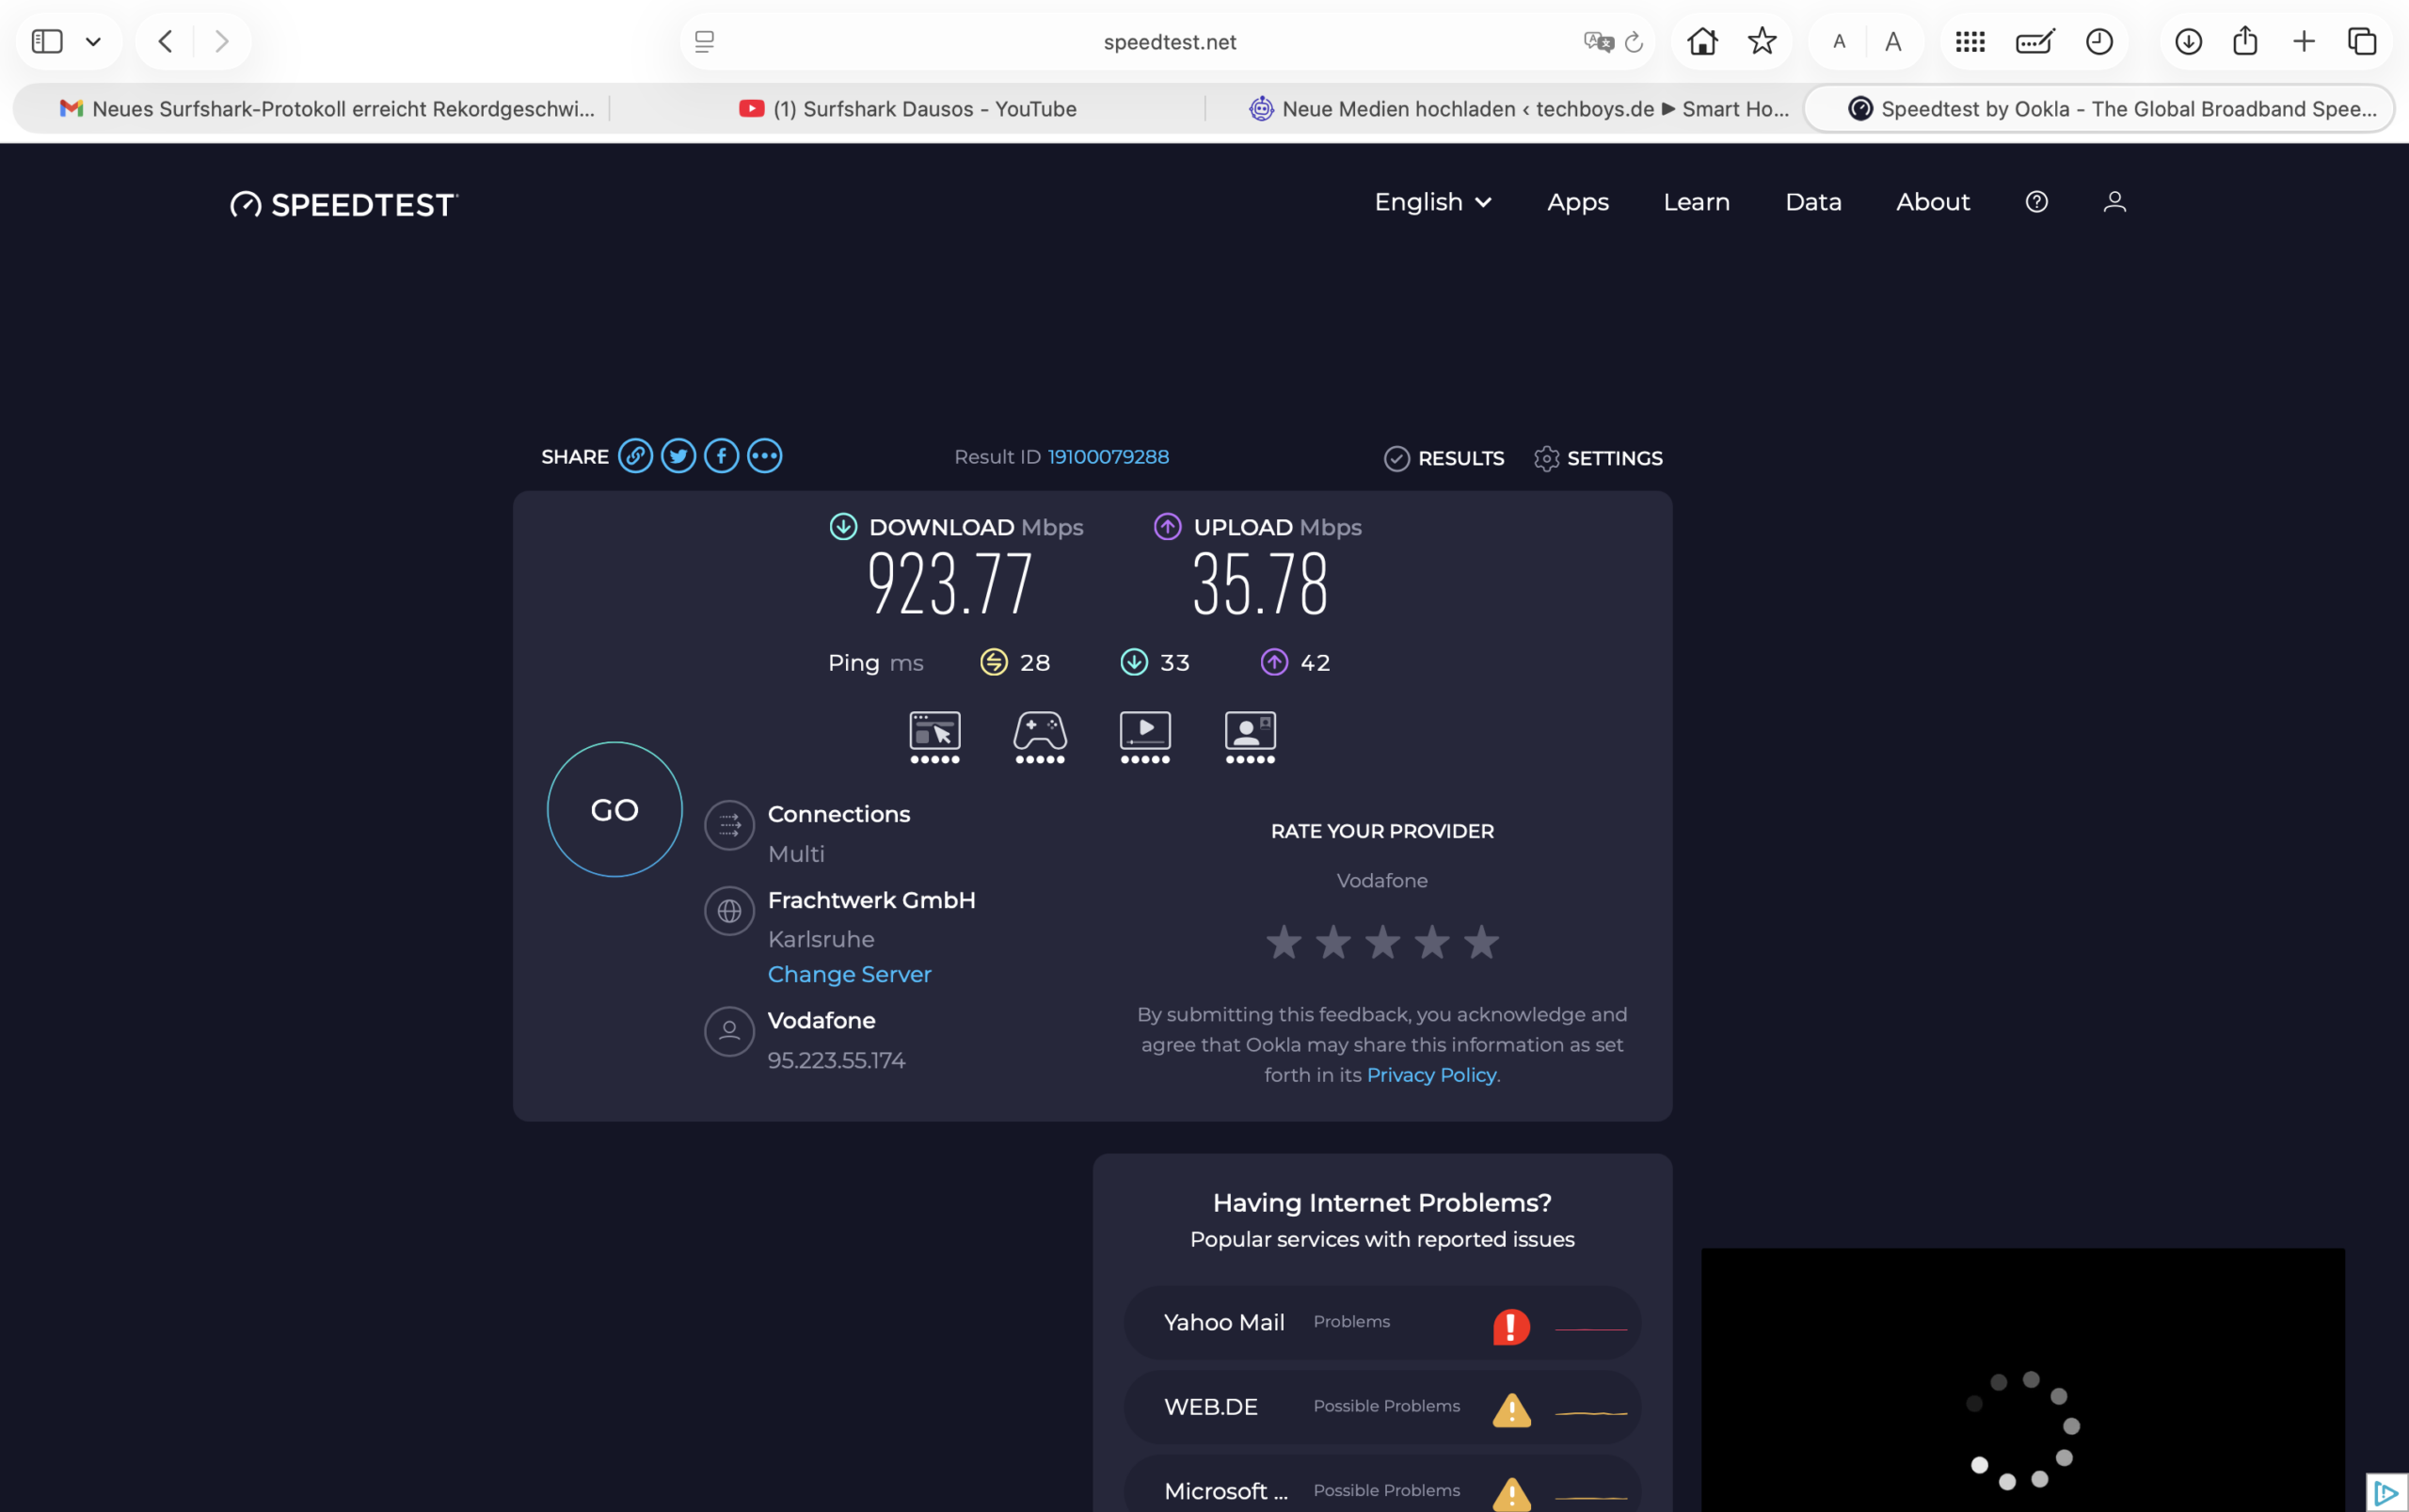Open result ID 19100079288

pos(1108,457)
